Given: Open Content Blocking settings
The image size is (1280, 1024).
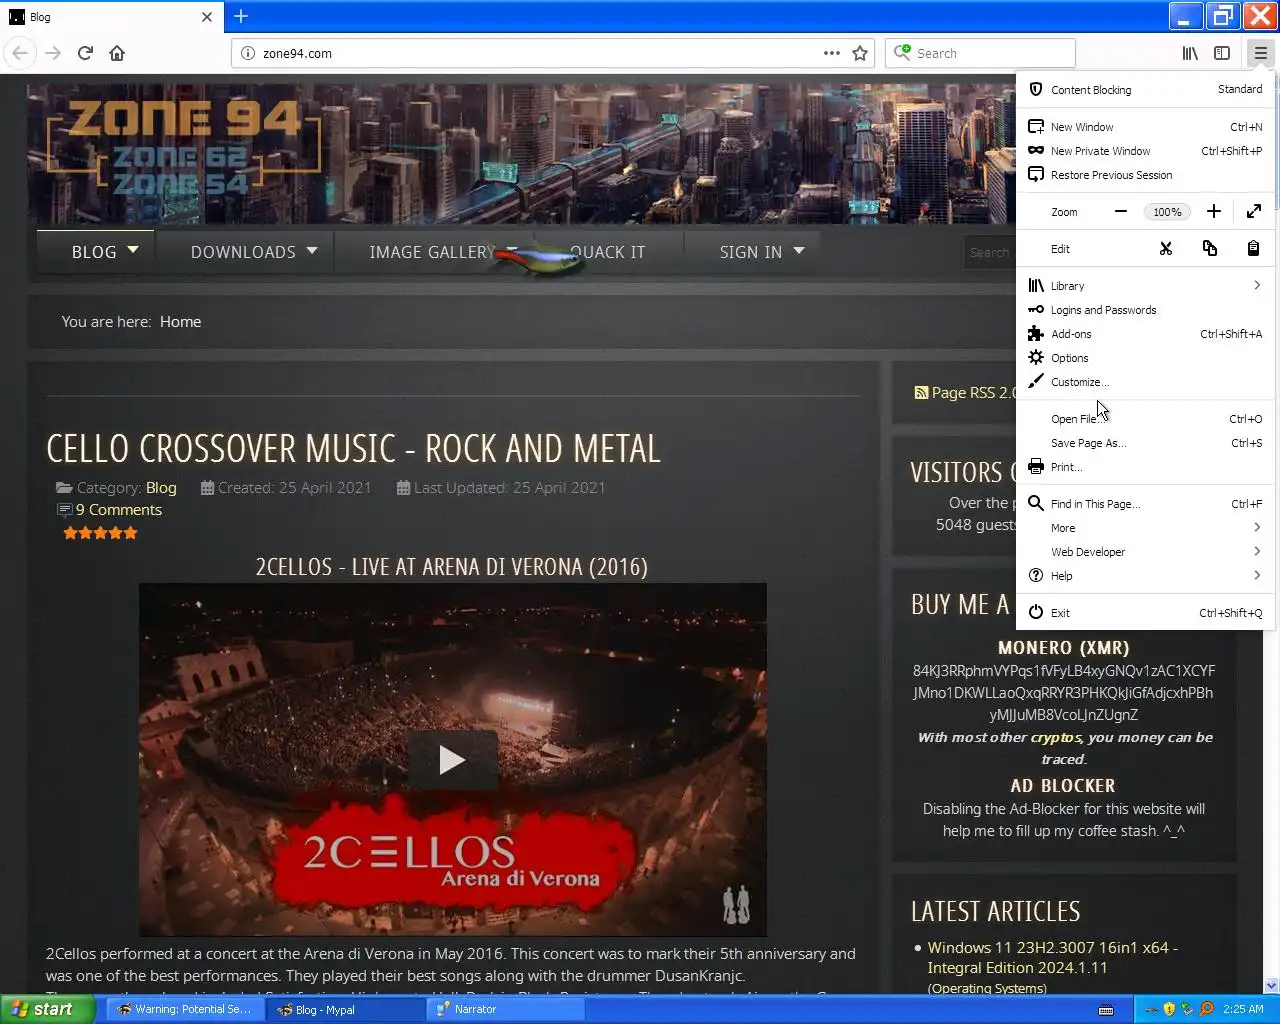Looking at the screenshot, I should (x=1145, y=89).
